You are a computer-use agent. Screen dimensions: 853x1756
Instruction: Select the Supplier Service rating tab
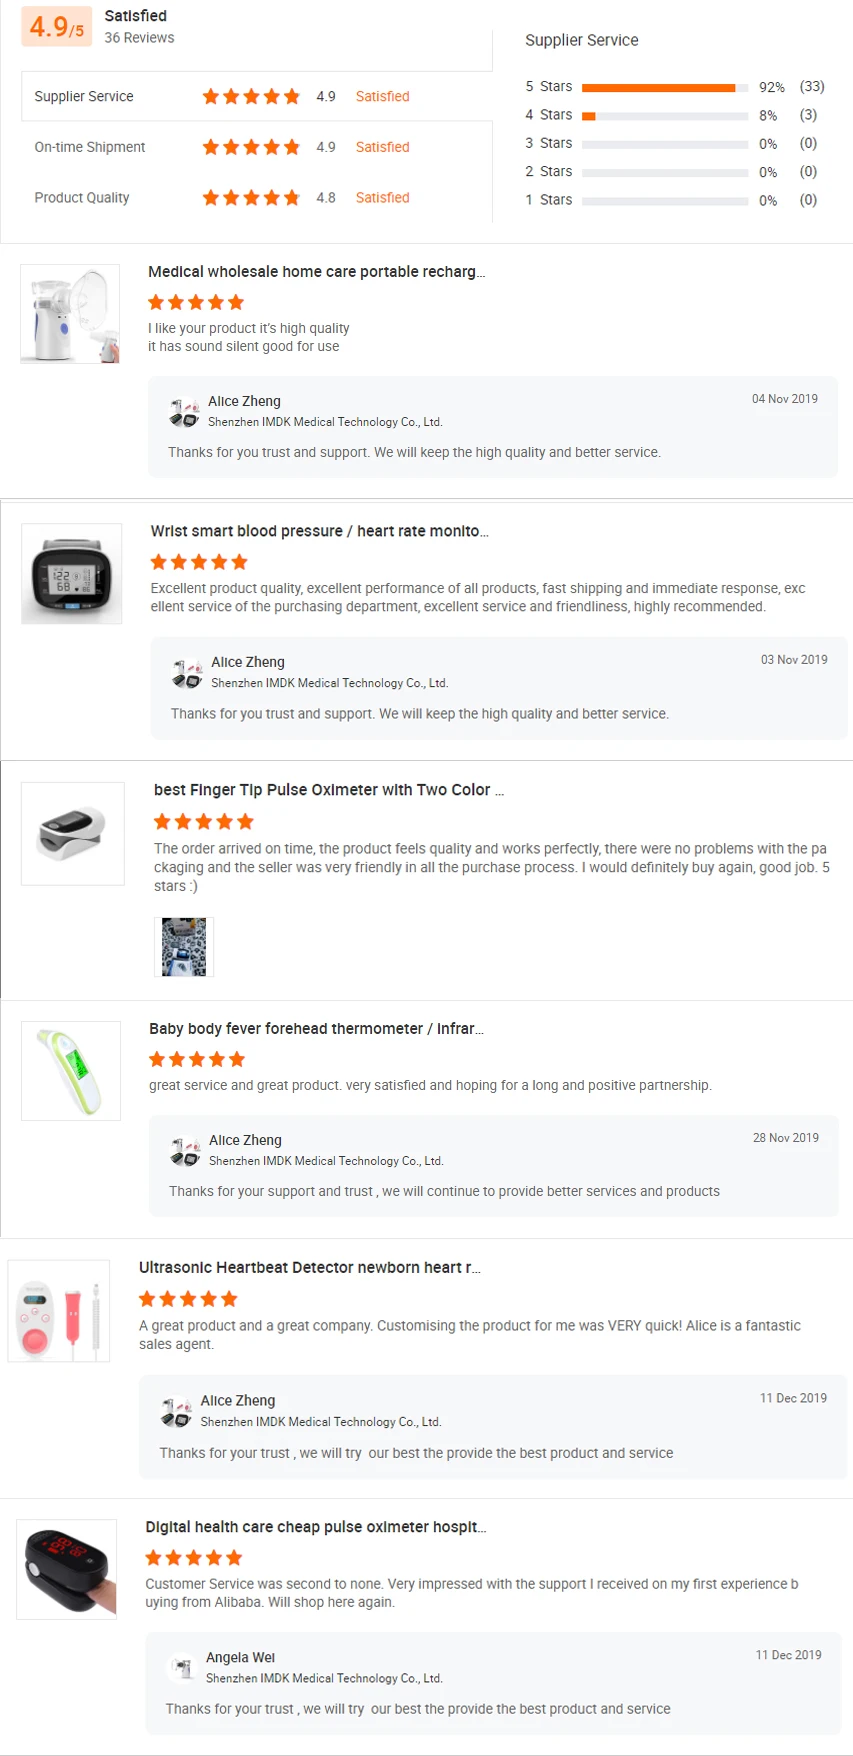(x=84, y=97)
